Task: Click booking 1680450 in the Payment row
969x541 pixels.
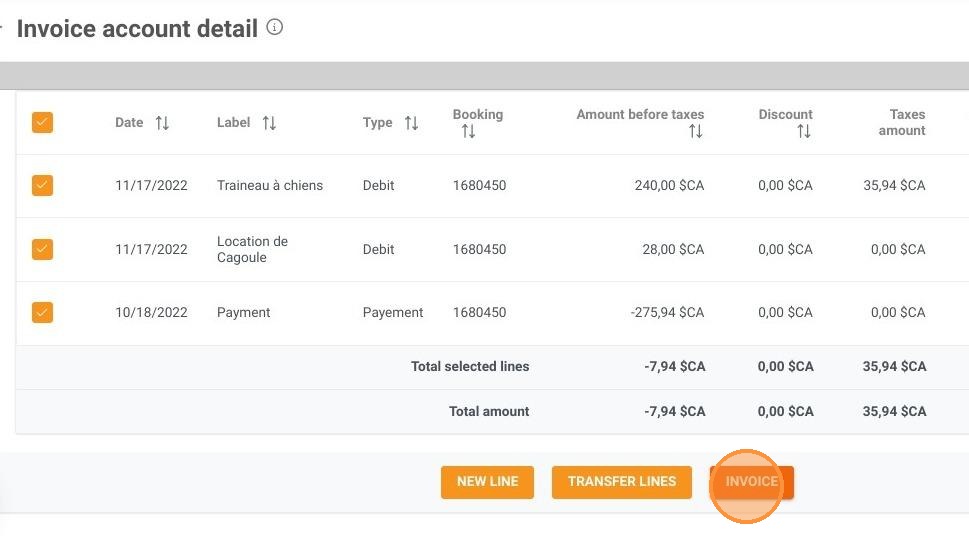Action: [x=480, y=312]
